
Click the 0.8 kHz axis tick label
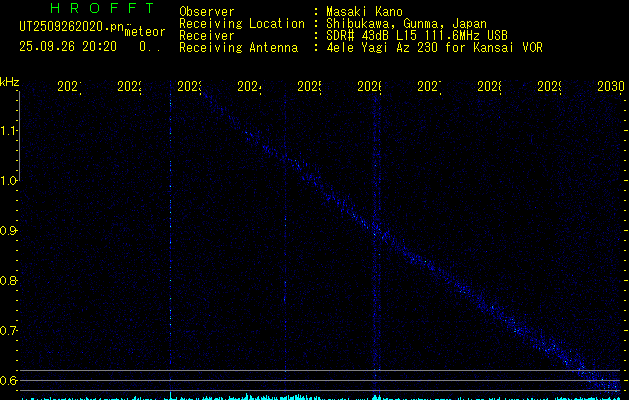click(10, 281)
